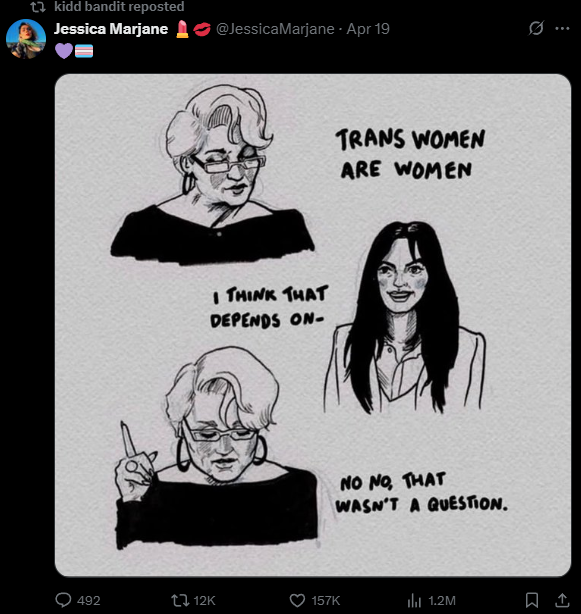Click the 12K reposts count
This screenshot has width=581, height=614.
204,600
